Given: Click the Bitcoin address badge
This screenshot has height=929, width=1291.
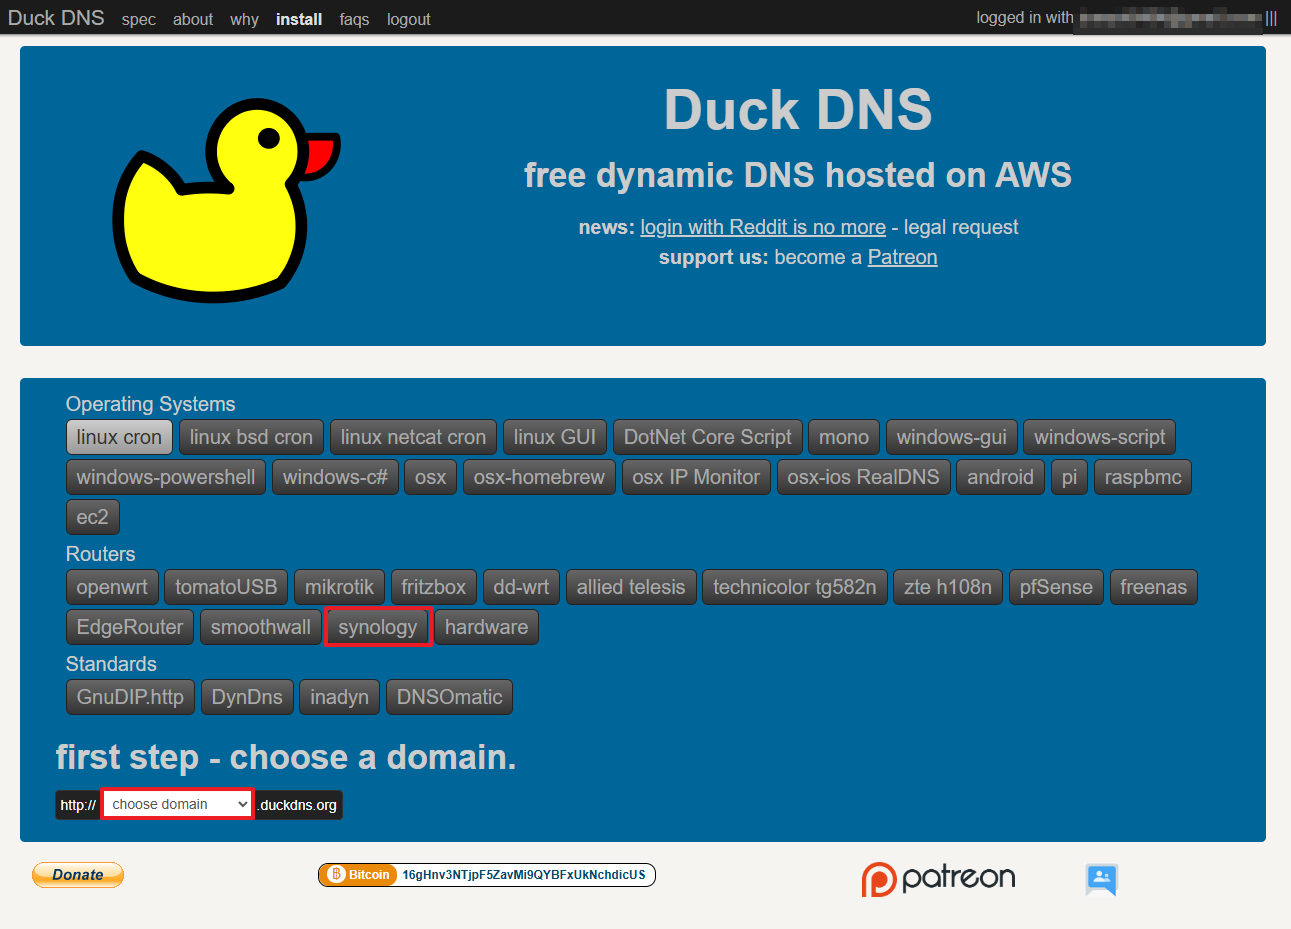Looking at the screenshot, I should tap(487, 875).
